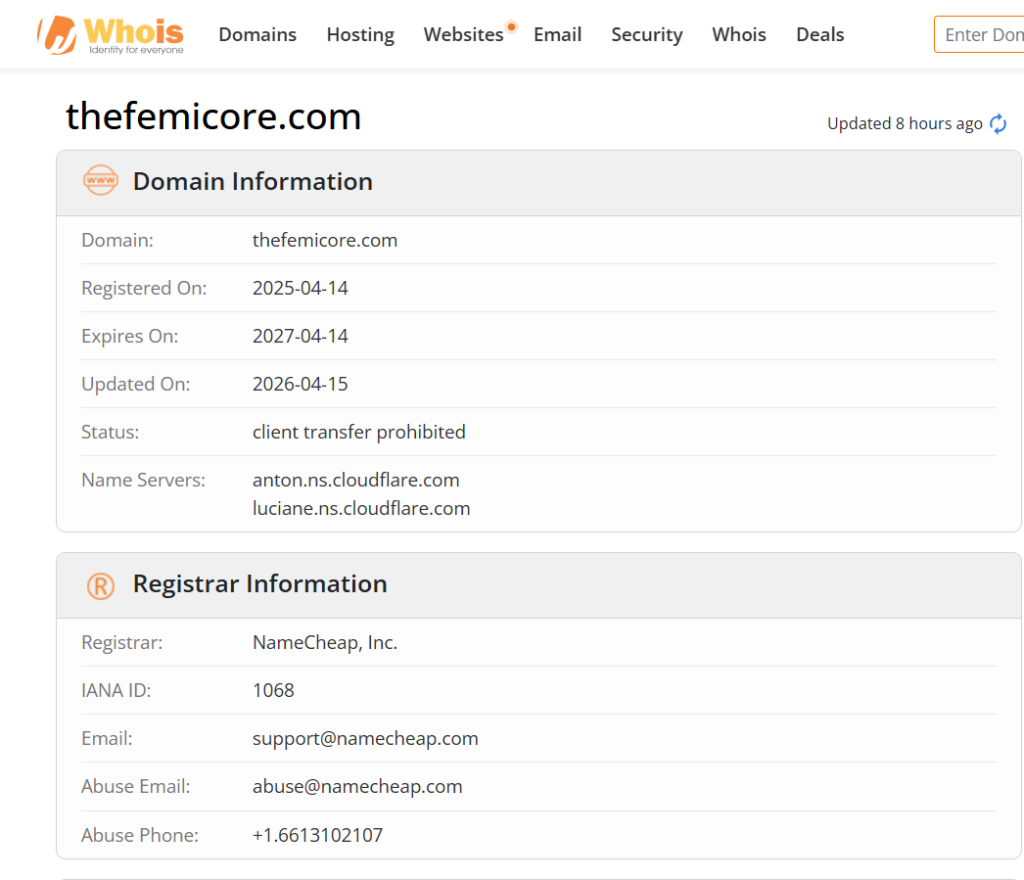Click the thefemicore.com page heading
Image resolution: width=1024 pixels, height=880 pixels.
[x=214, y=117]
